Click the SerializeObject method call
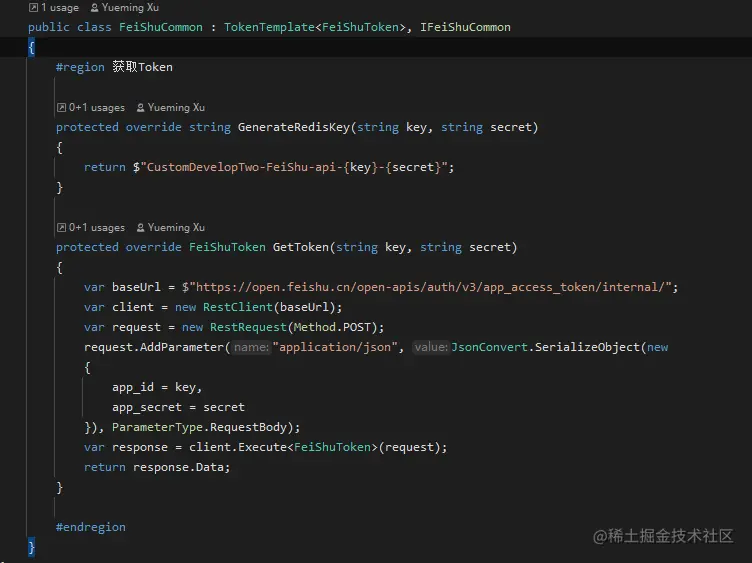The image size is (752, 563). pos(587,347)
